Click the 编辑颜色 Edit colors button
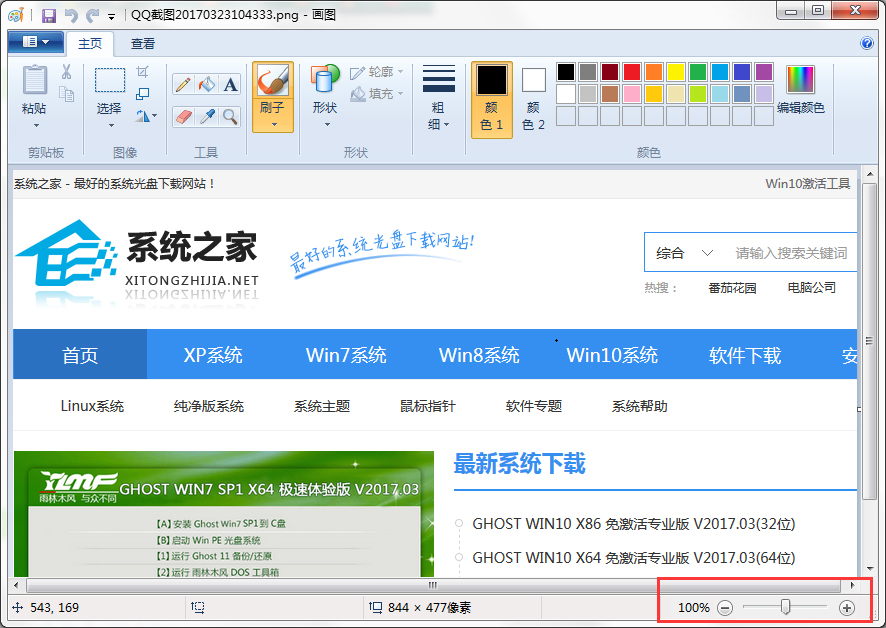Screen dimensions: 886x628 coord(800,86)
